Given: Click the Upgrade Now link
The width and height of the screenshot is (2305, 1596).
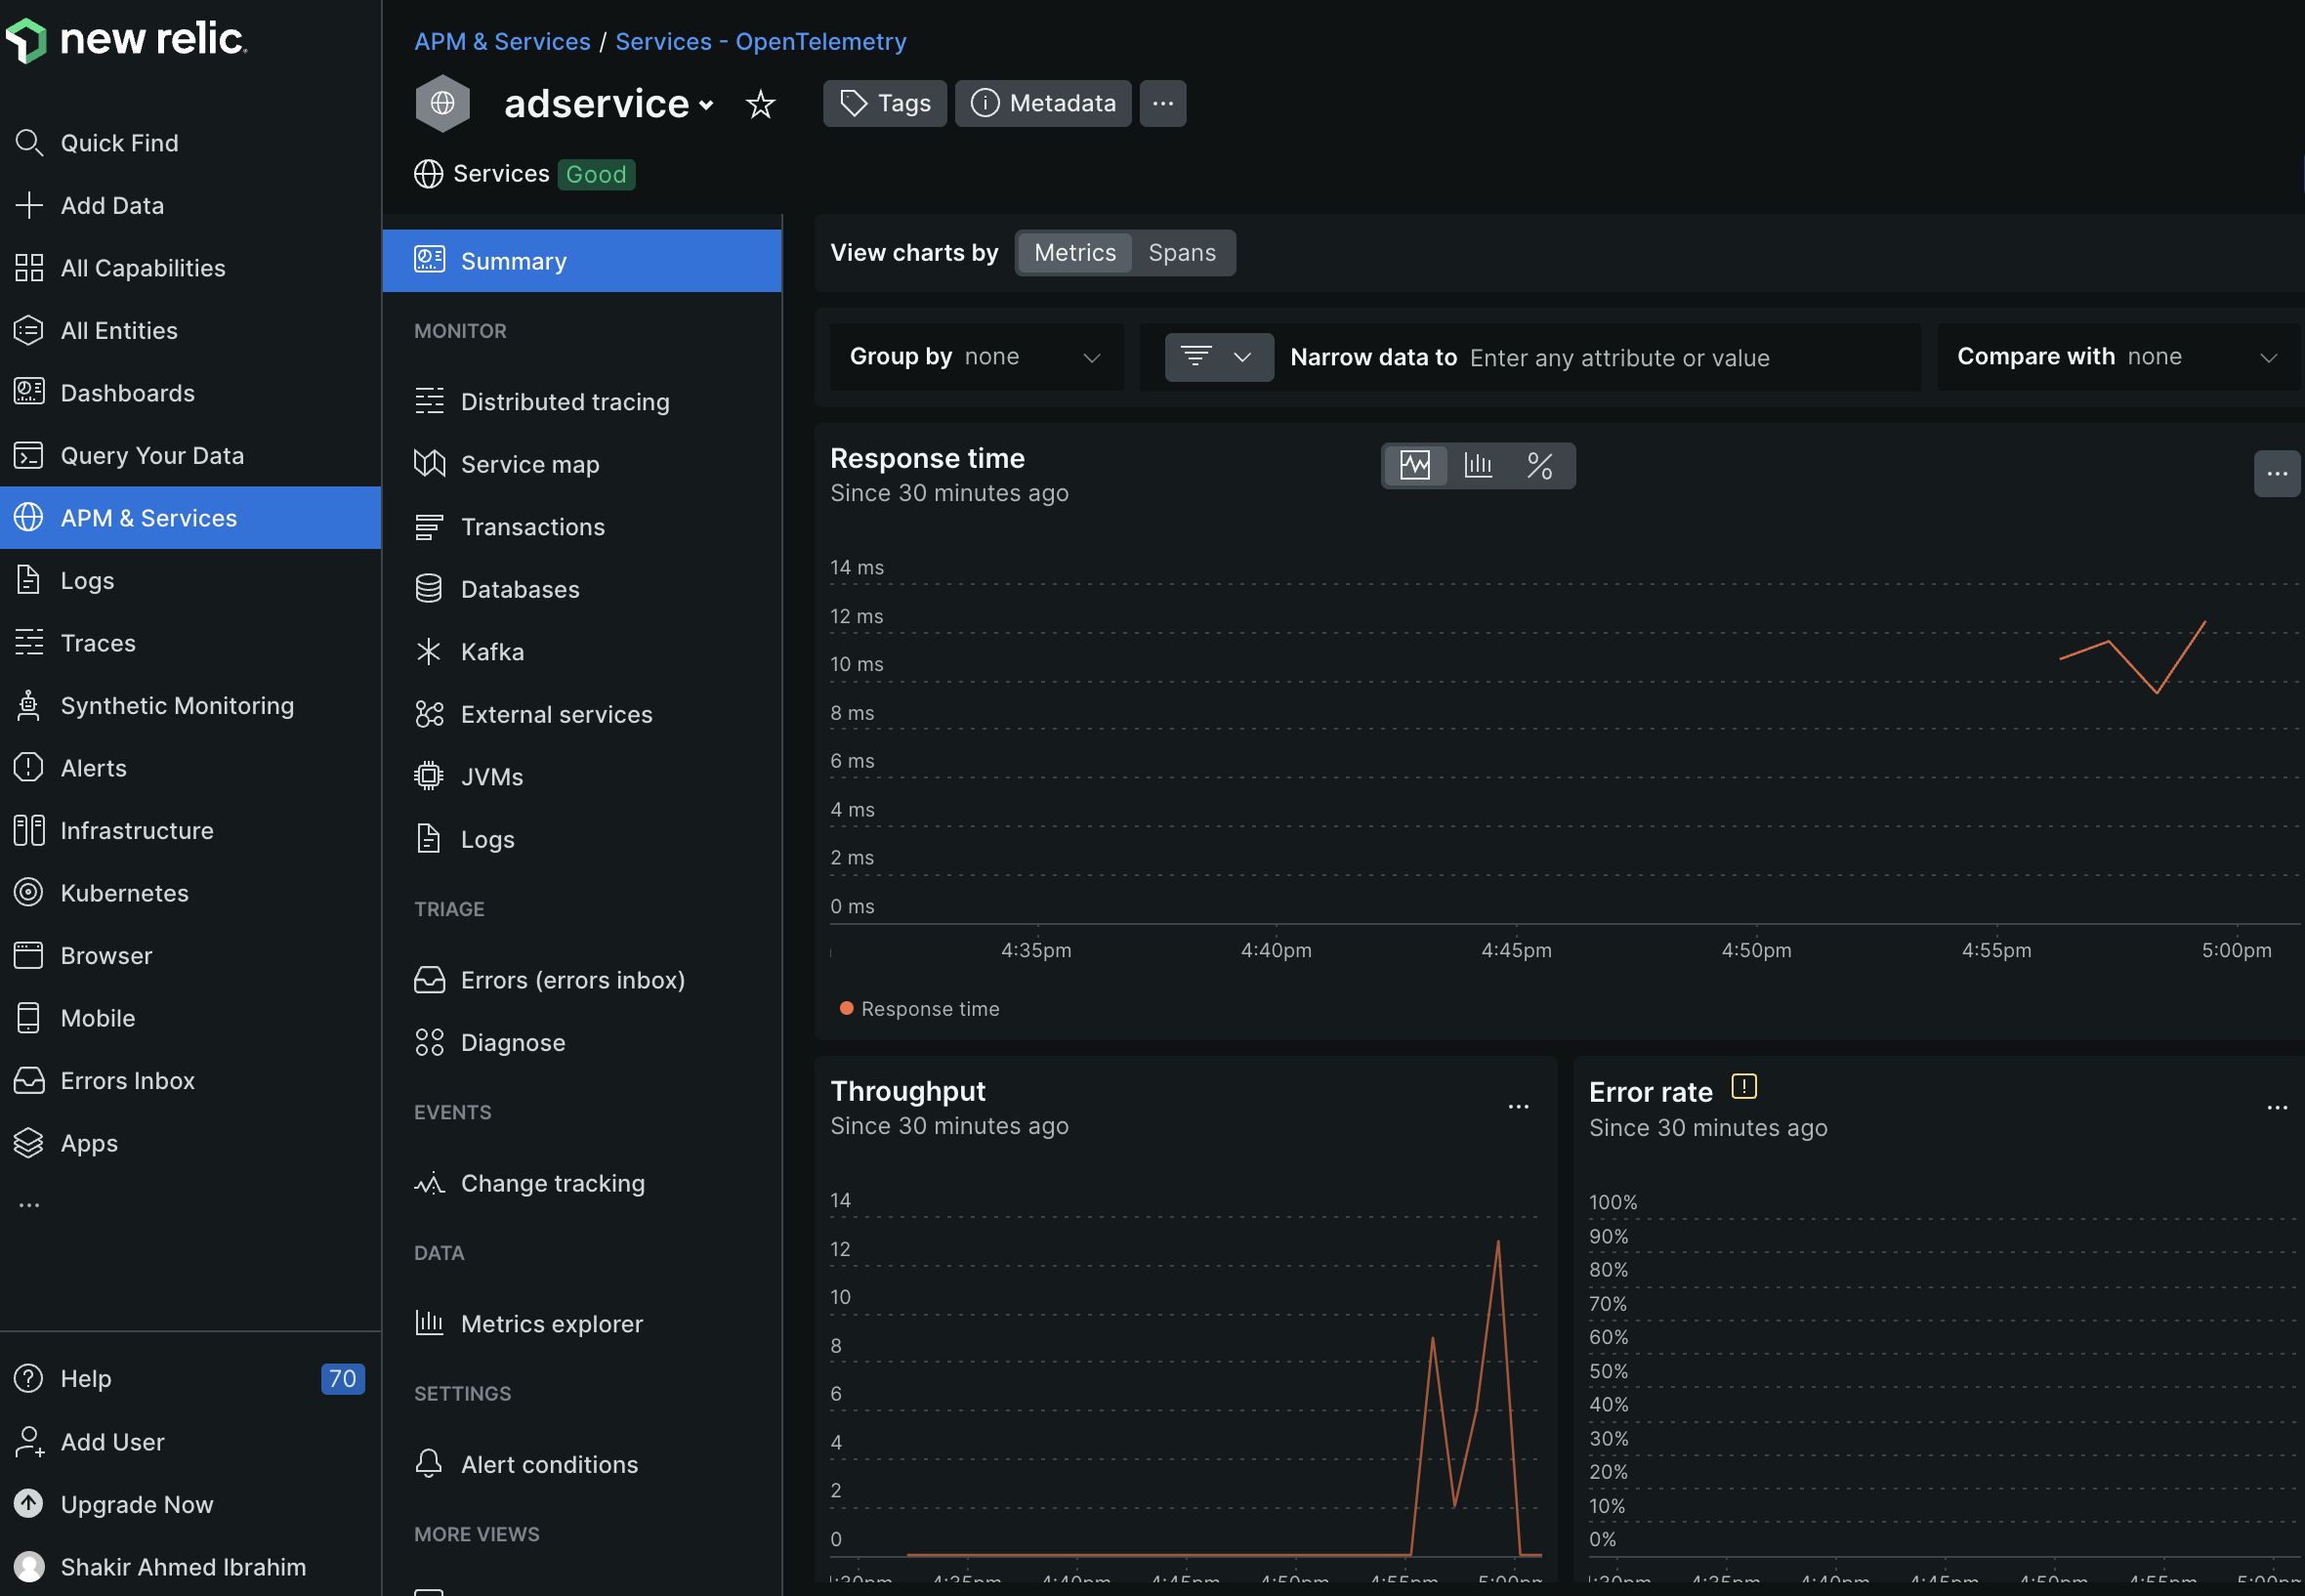Looking at the screenshot, I should tap(137, 1504).
